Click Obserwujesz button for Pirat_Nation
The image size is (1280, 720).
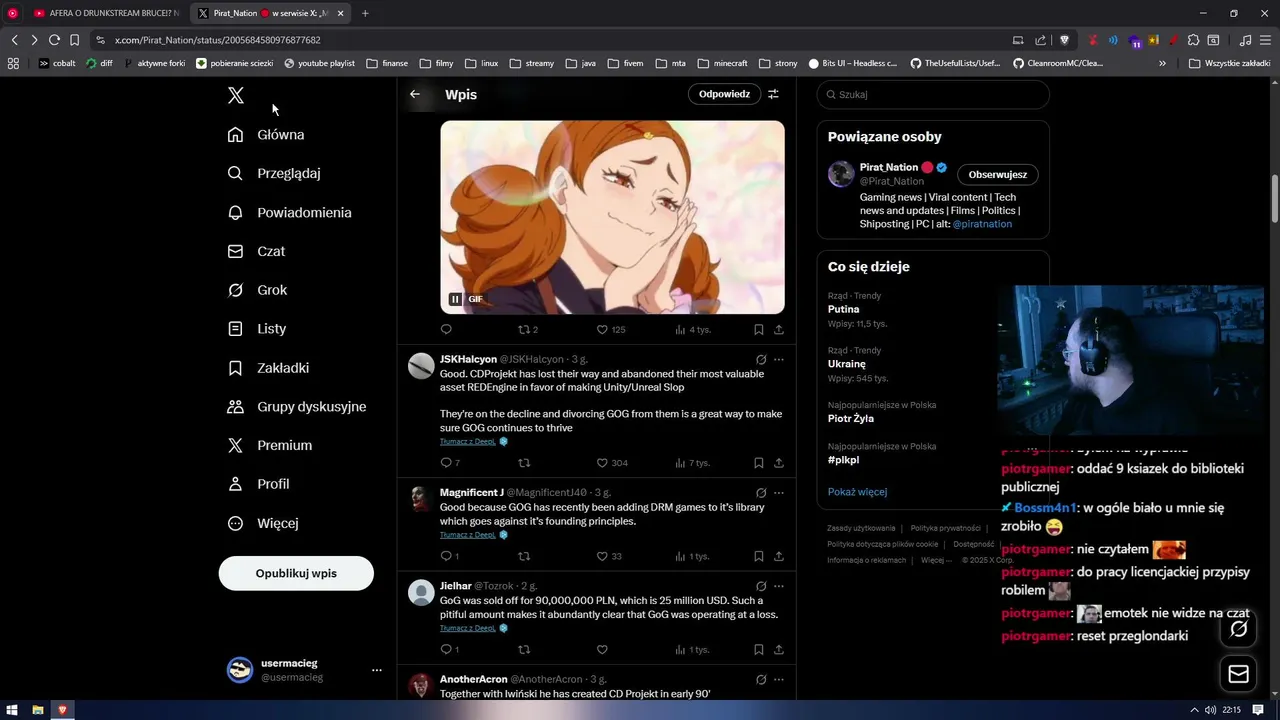[x=997, y=174]
